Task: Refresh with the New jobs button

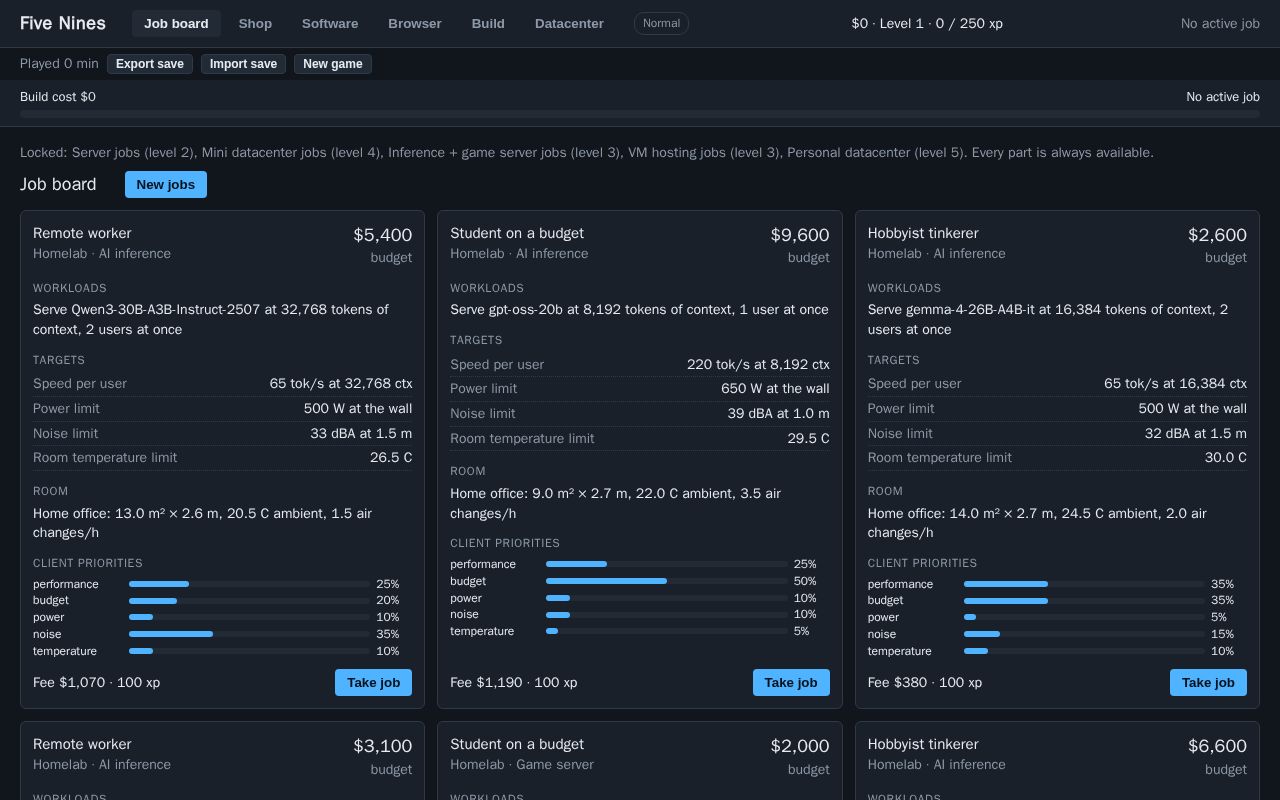Action: tap(166, 184)
